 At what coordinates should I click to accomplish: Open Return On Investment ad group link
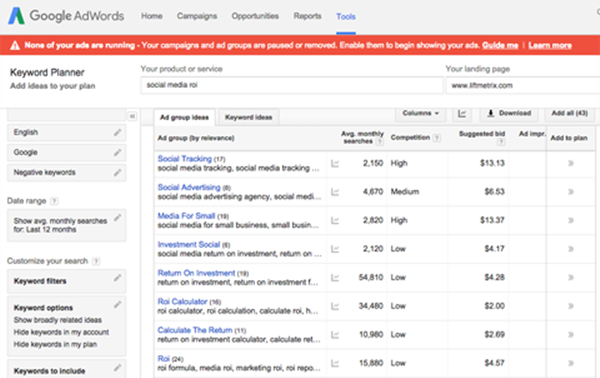(196, 273)
